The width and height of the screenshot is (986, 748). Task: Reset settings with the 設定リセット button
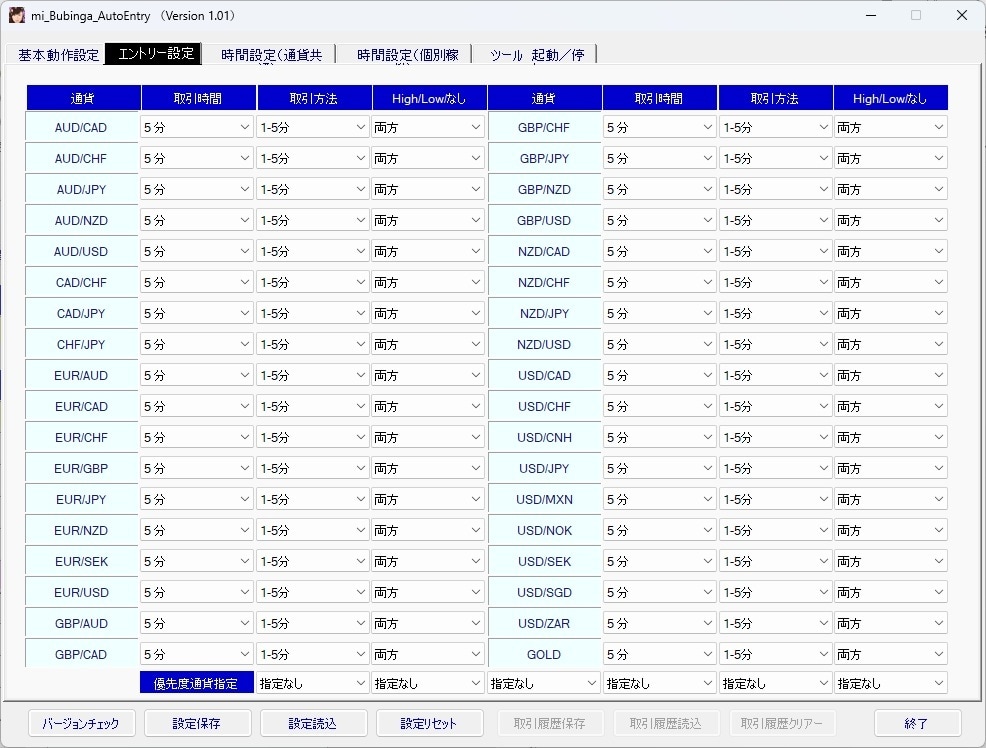click(x=429, y=723)
